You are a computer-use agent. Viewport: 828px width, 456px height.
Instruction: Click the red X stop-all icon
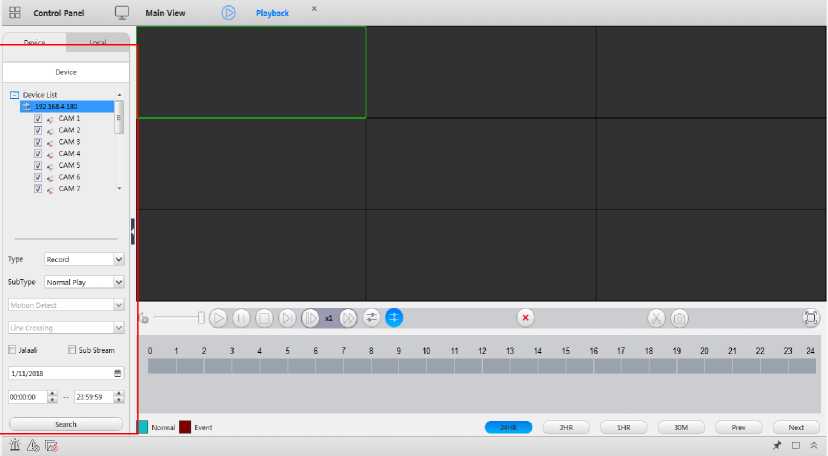point(526,318)
